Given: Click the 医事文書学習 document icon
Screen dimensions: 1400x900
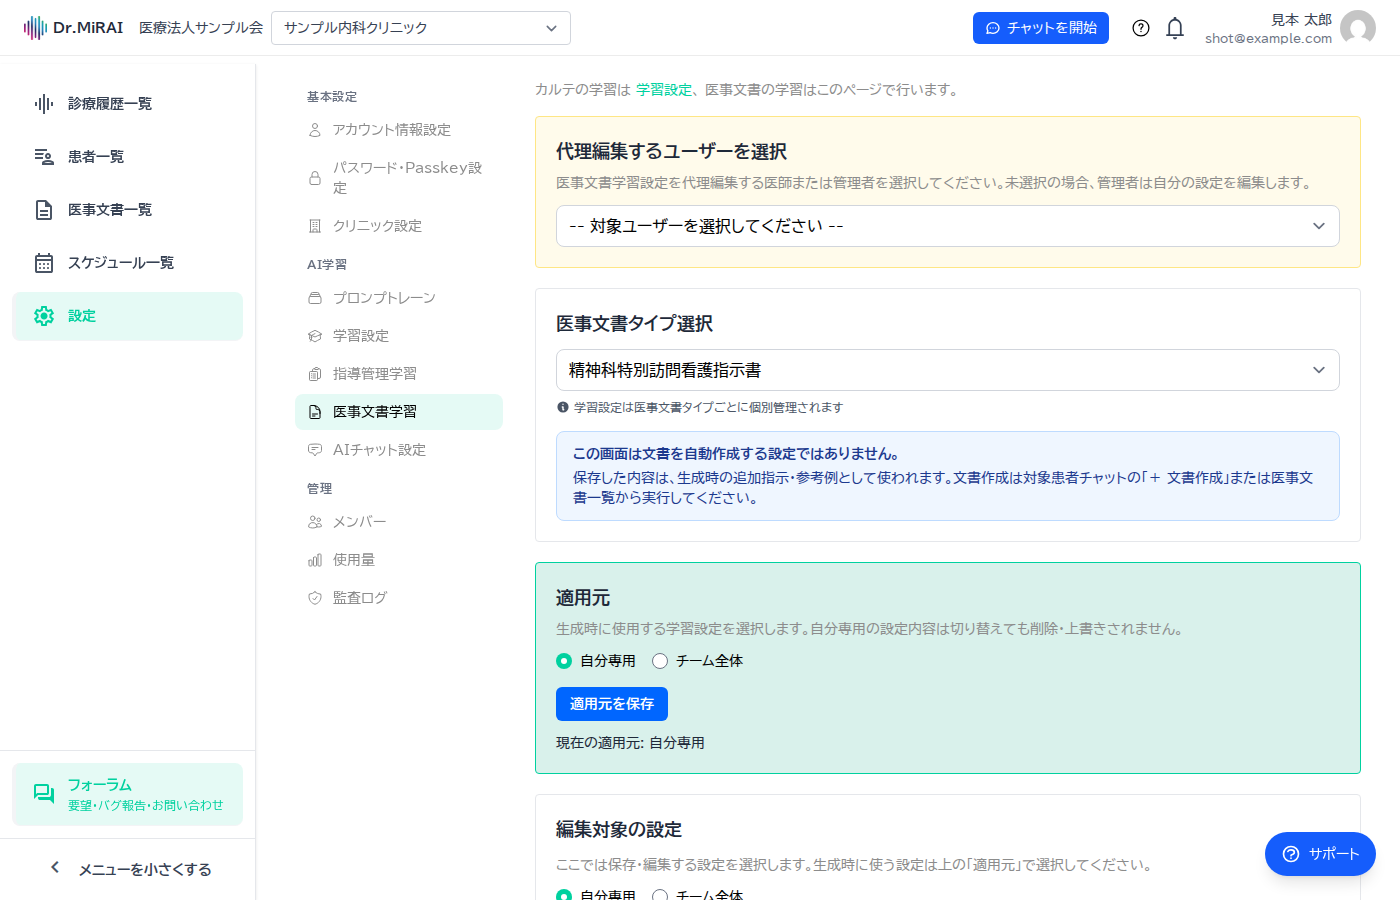Looking at the screenshot, I should tap(315, 412).
